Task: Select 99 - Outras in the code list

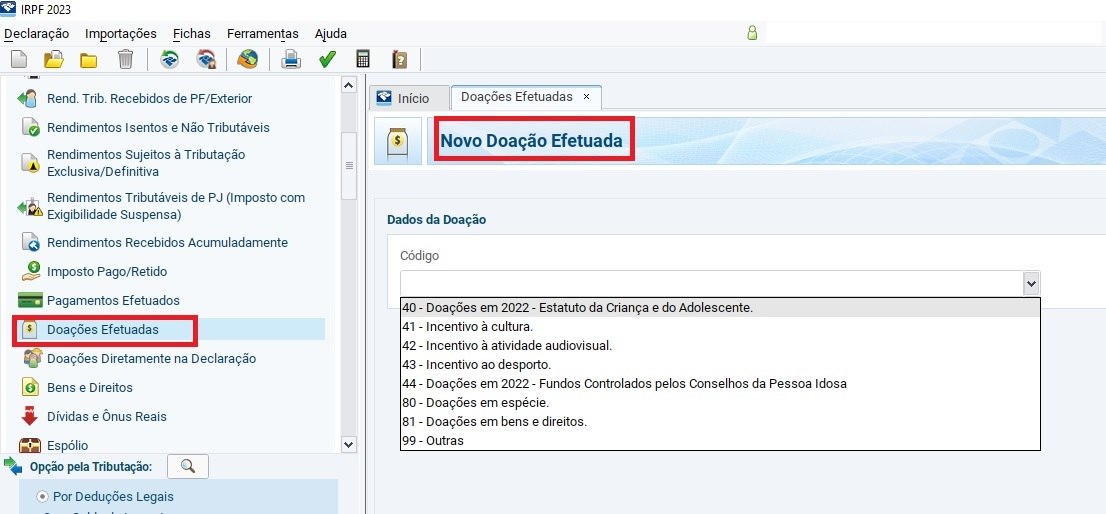Action: (433, 440)
